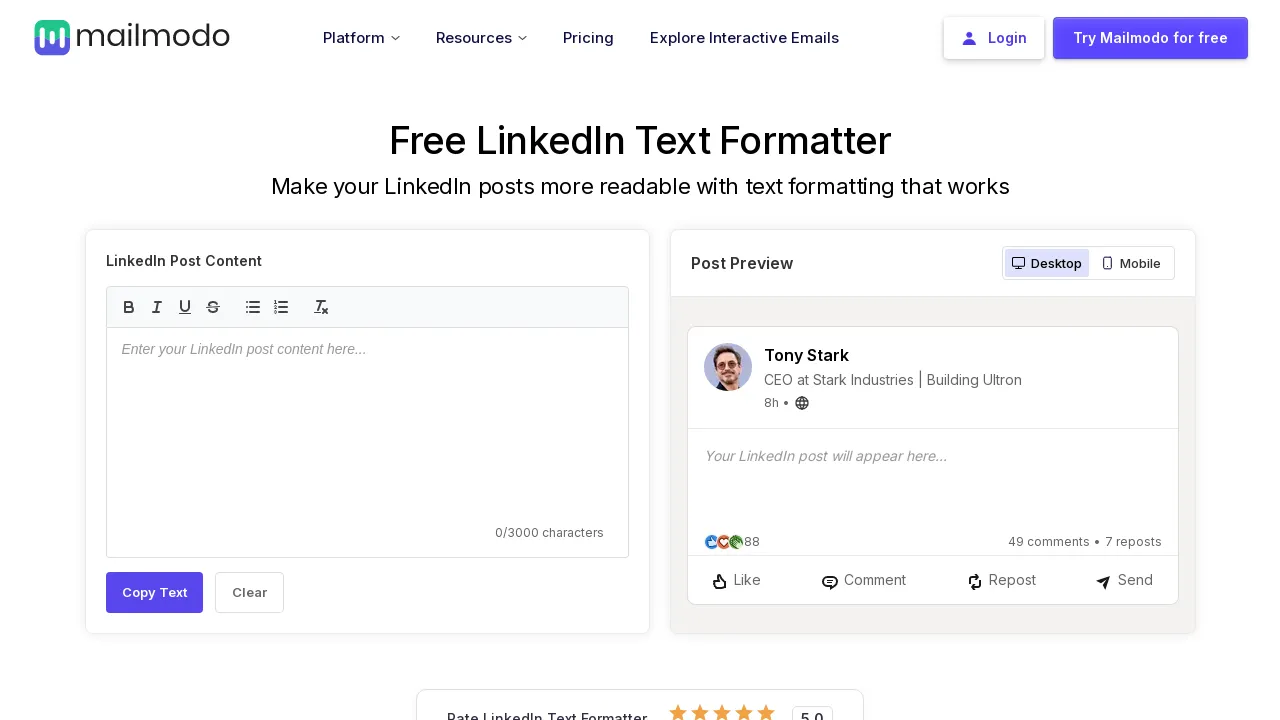
Task: Select the Strikethrough formatting icon
Action: 213,307
